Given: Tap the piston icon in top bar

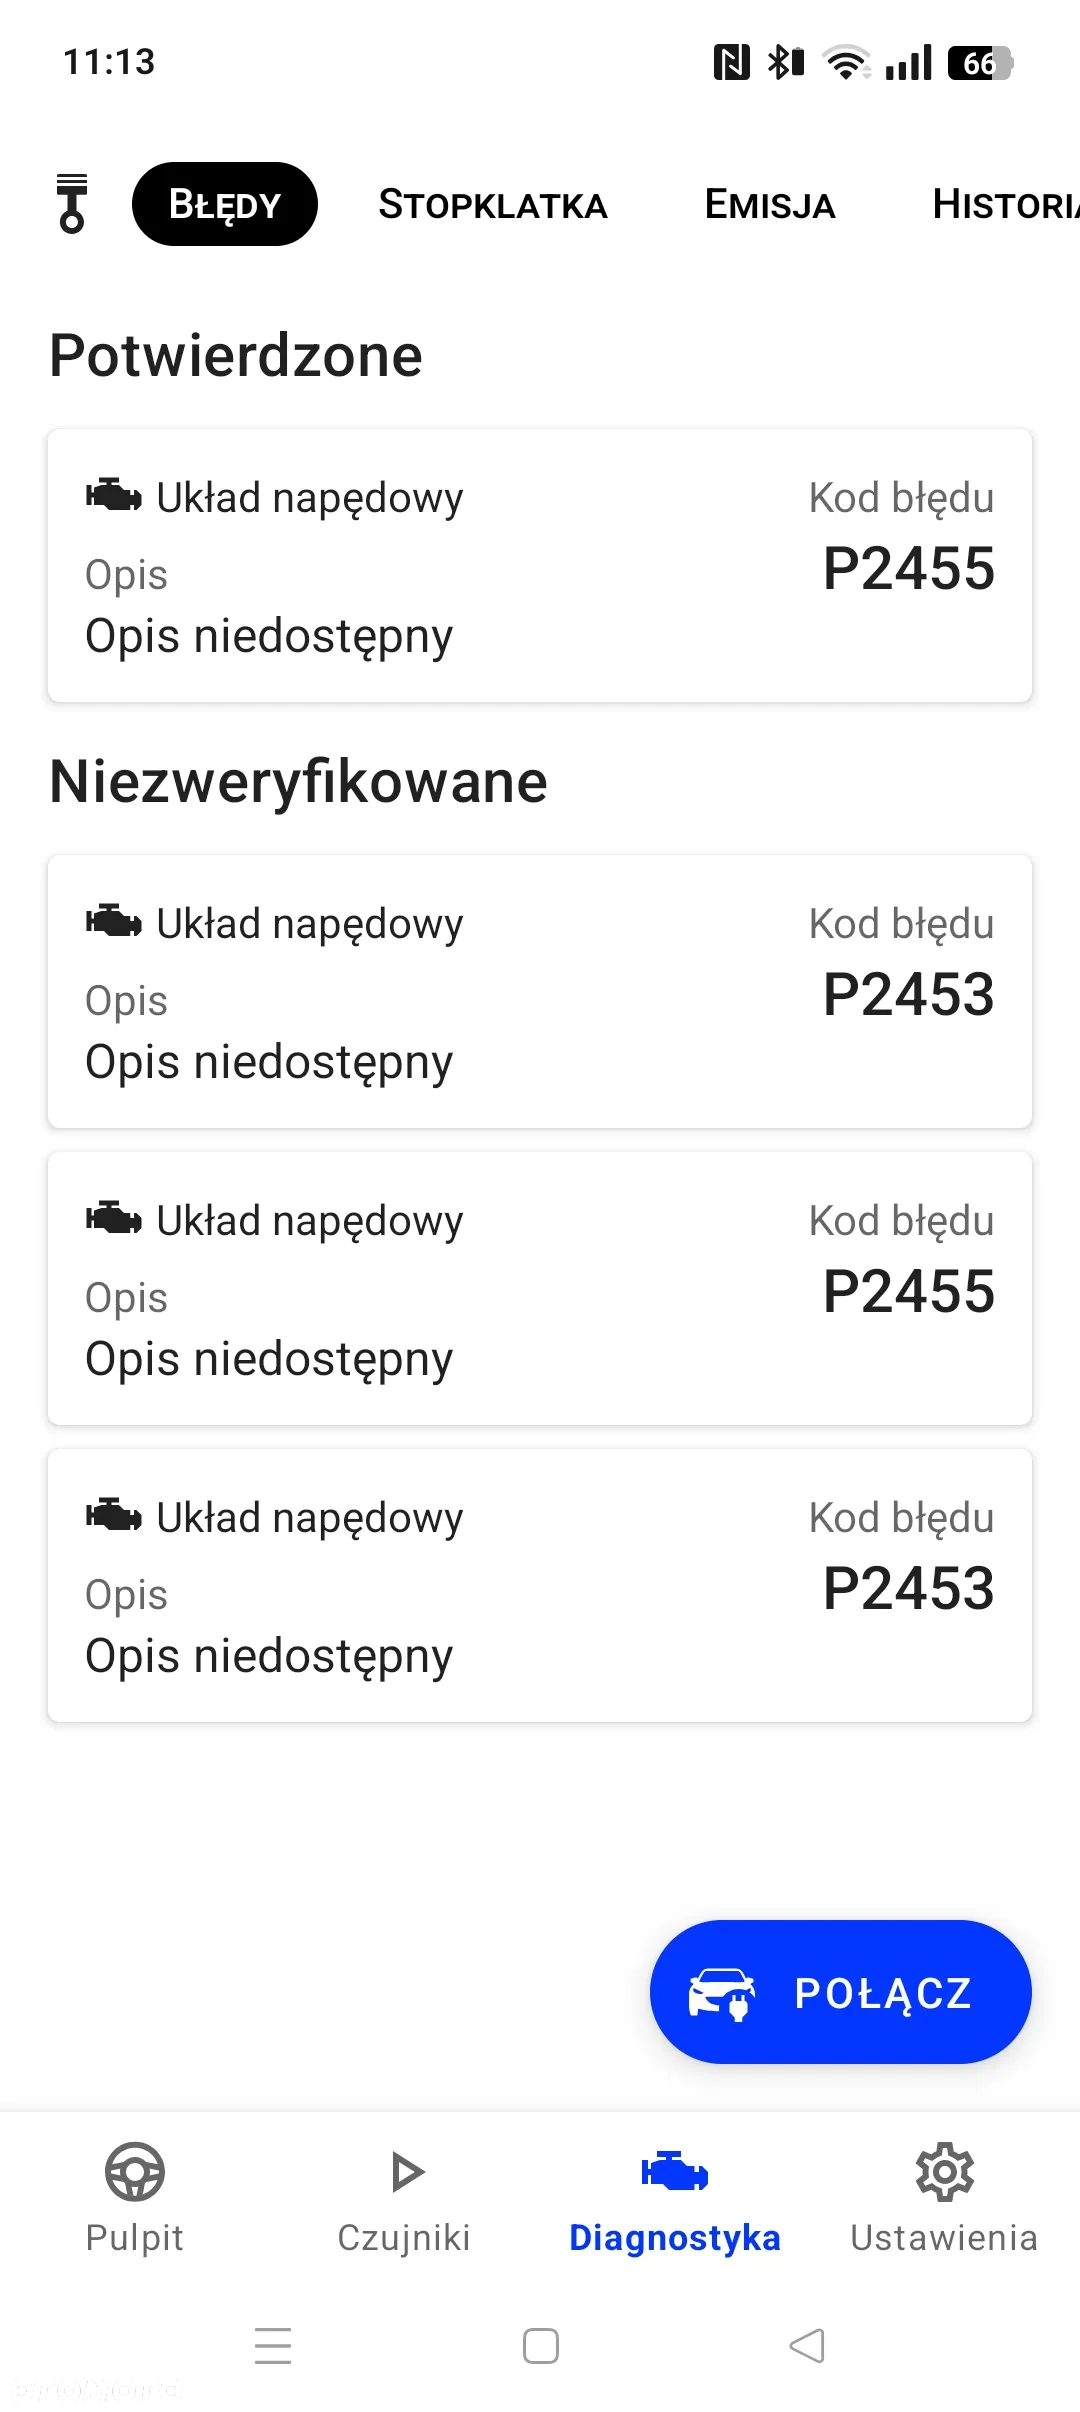Looking at the screenshot, I should 71,203.
